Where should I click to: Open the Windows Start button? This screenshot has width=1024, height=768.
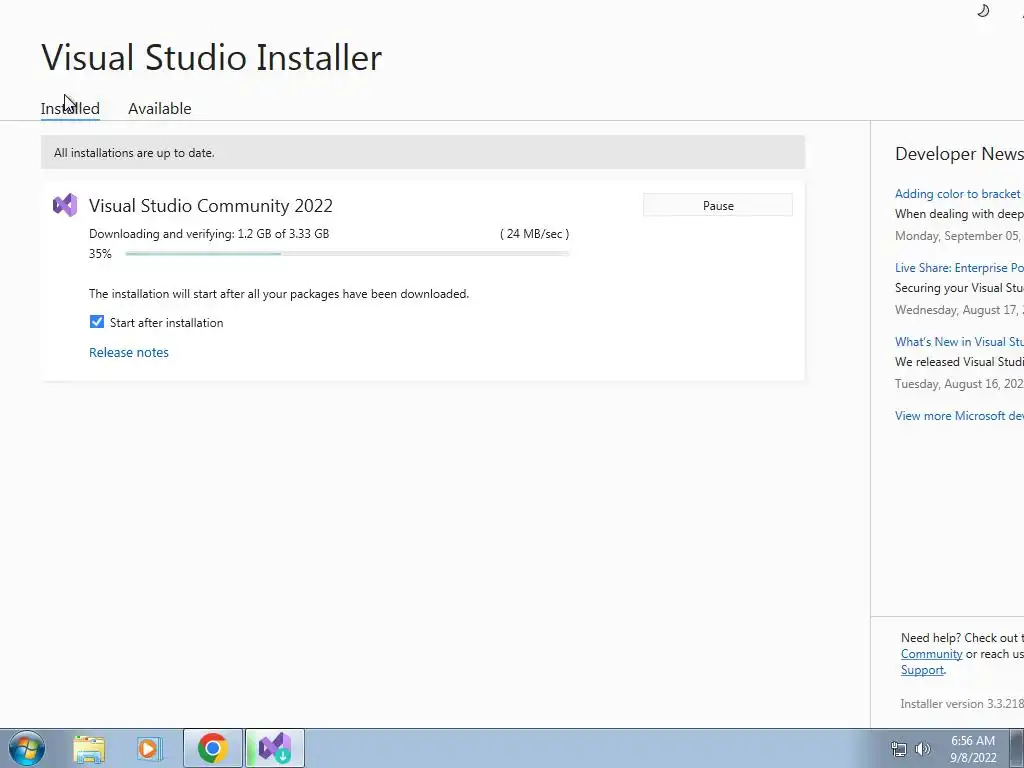point(27,748)
